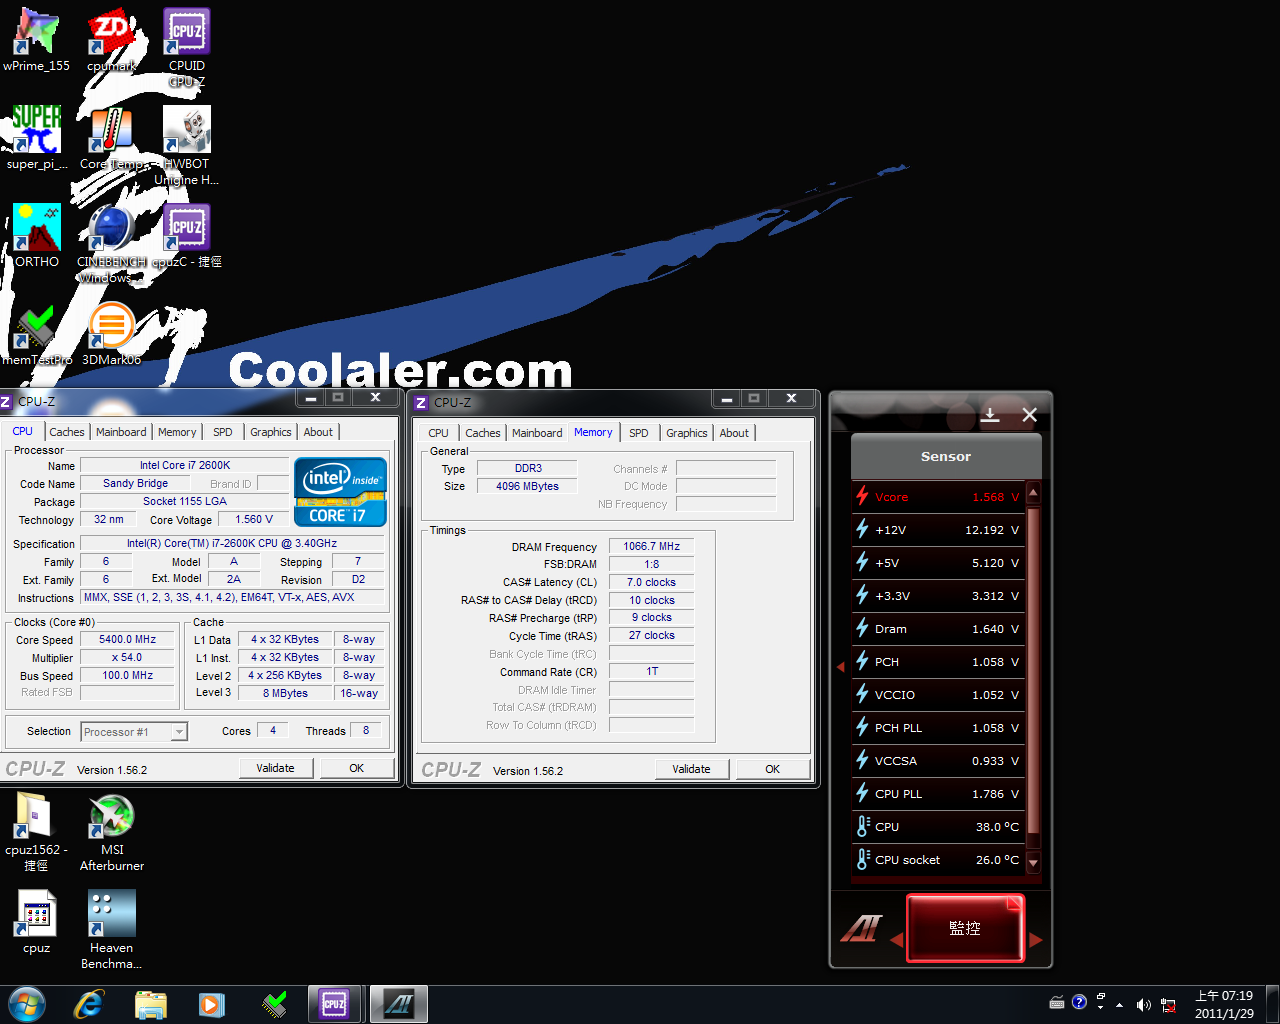Open the cpuzC shortcut icon
Image resolution: width=1280 pixels, height=1024 pixels.
[186, 236]
